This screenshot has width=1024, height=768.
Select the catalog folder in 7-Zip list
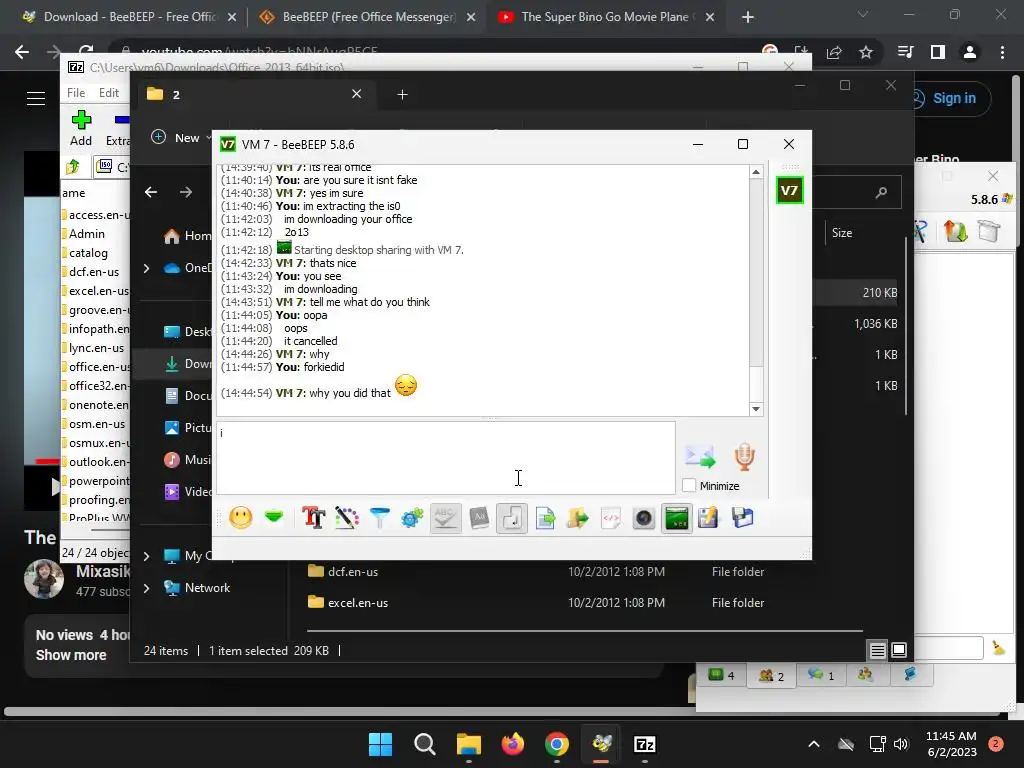[88, 253]
